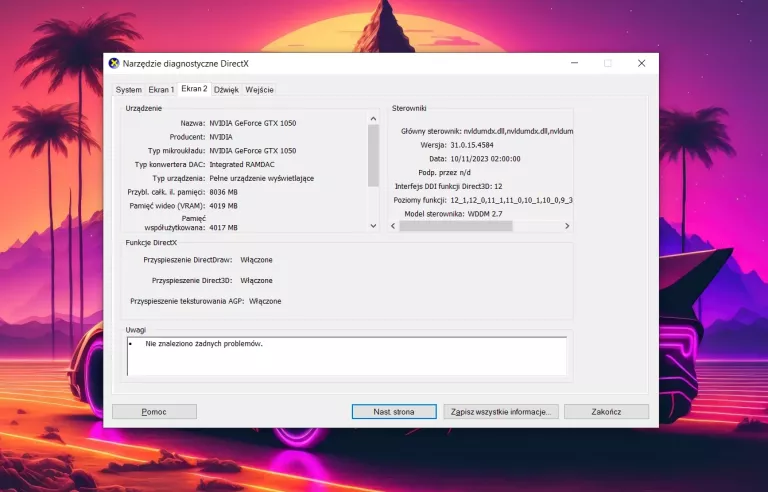The width and height of the screenshot is (768, 492).
Task: Select the Ekran 2 tab
Action: [194, 89]
